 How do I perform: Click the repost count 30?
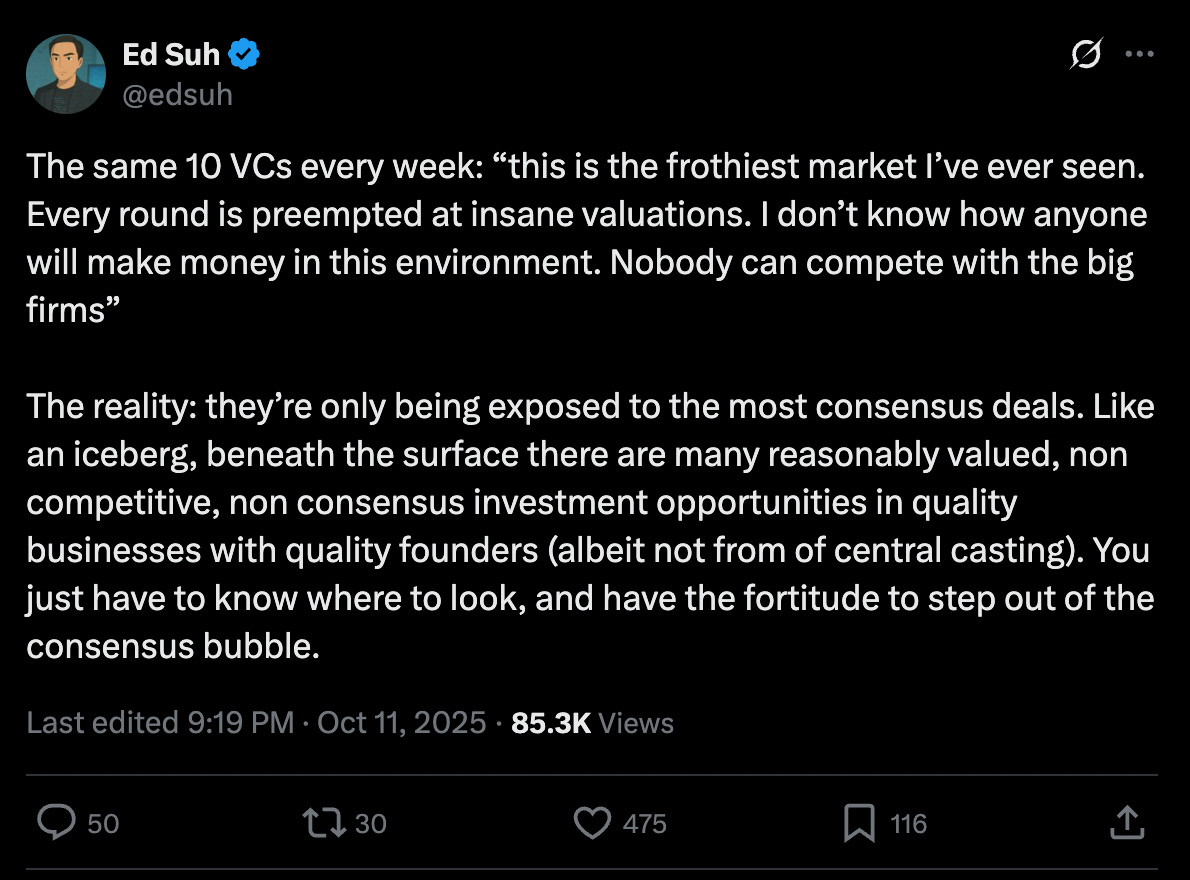[x=370, y=823]
